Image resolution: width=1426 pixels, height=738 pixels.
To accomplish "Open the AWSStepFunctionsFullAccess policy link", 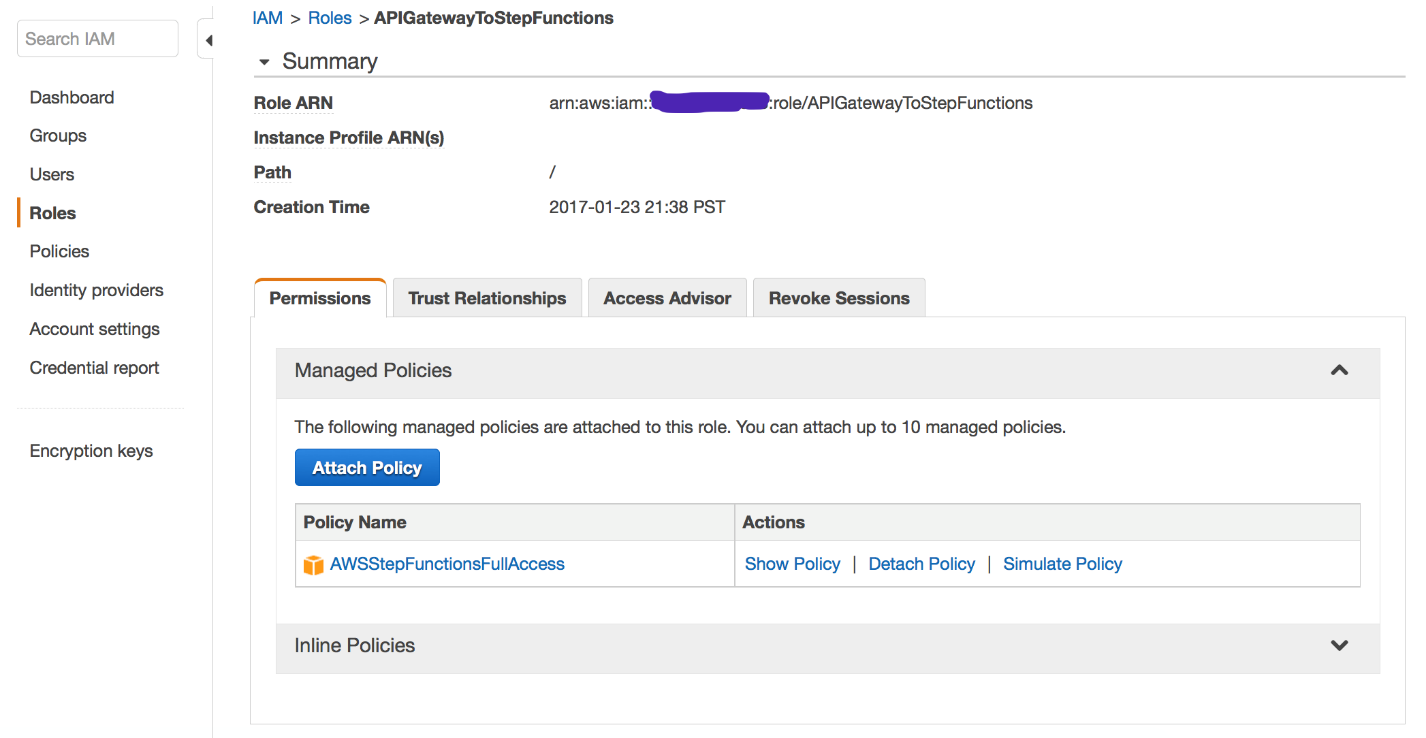I will pos(447,564).
